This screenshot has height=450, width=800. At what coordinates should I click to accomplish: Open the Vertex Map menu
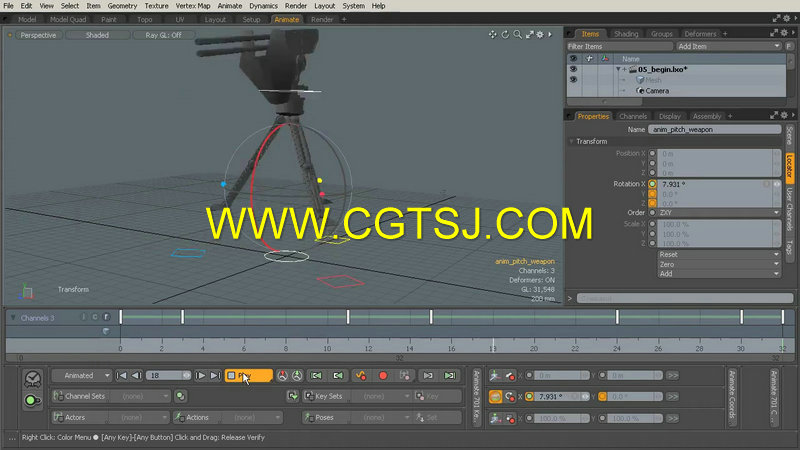[x=192, y=6]
